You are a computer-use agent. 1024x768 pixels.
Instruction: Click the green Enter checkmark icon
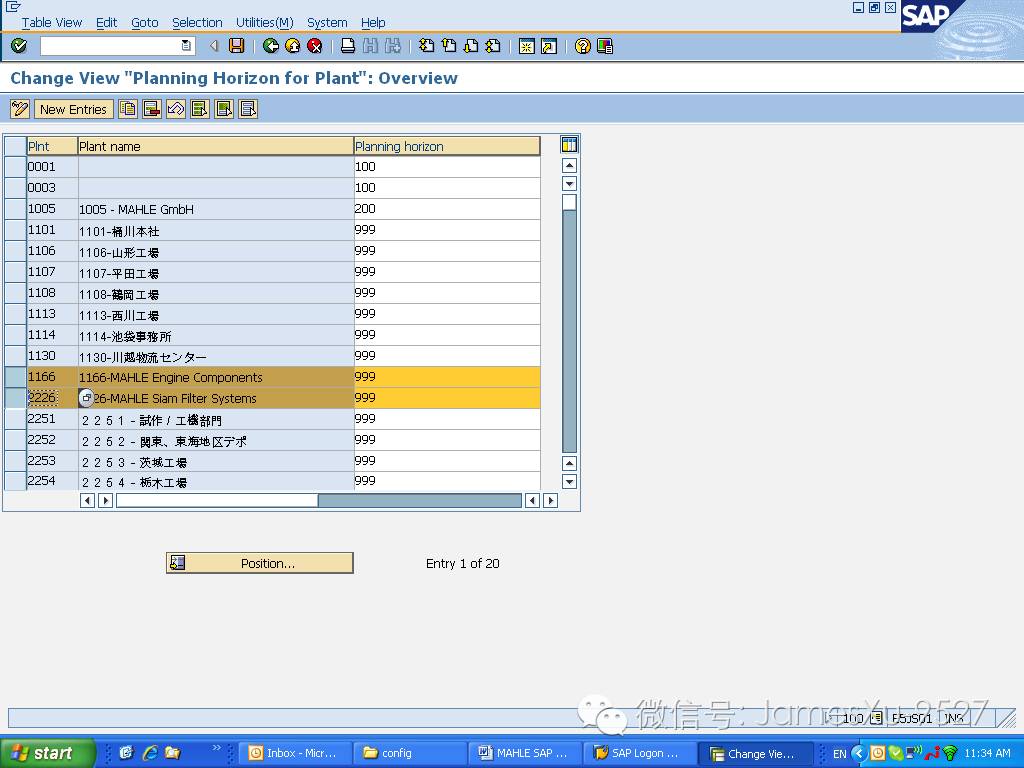point(20,46)
